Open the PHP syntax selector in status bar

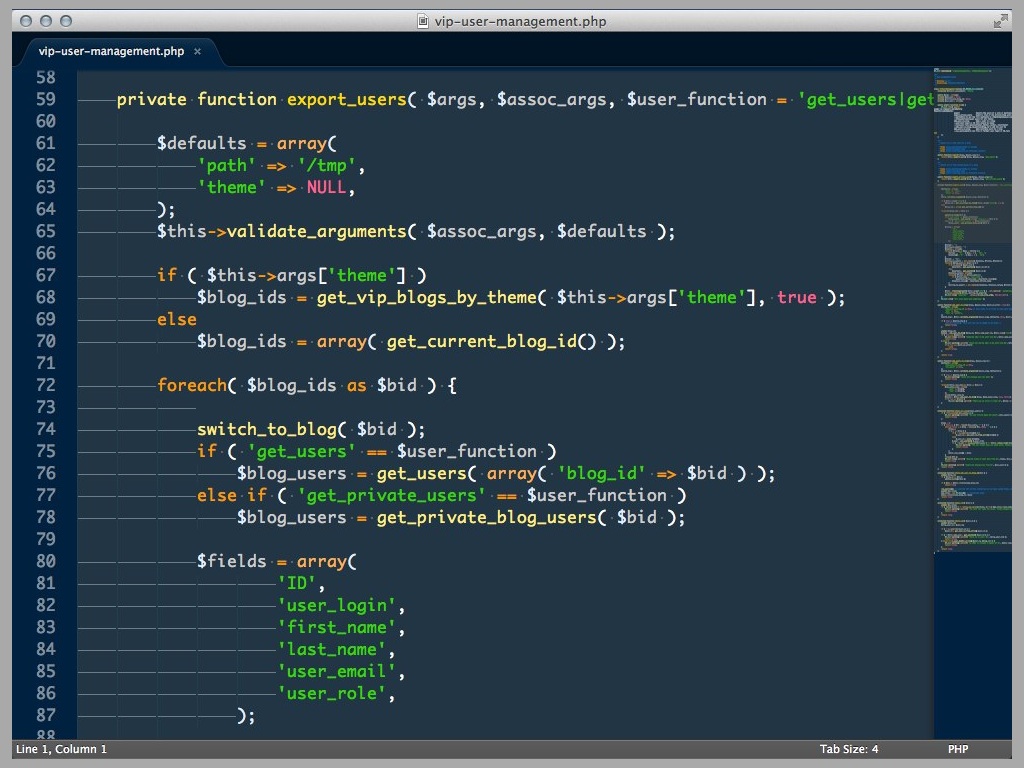(958, 749)
